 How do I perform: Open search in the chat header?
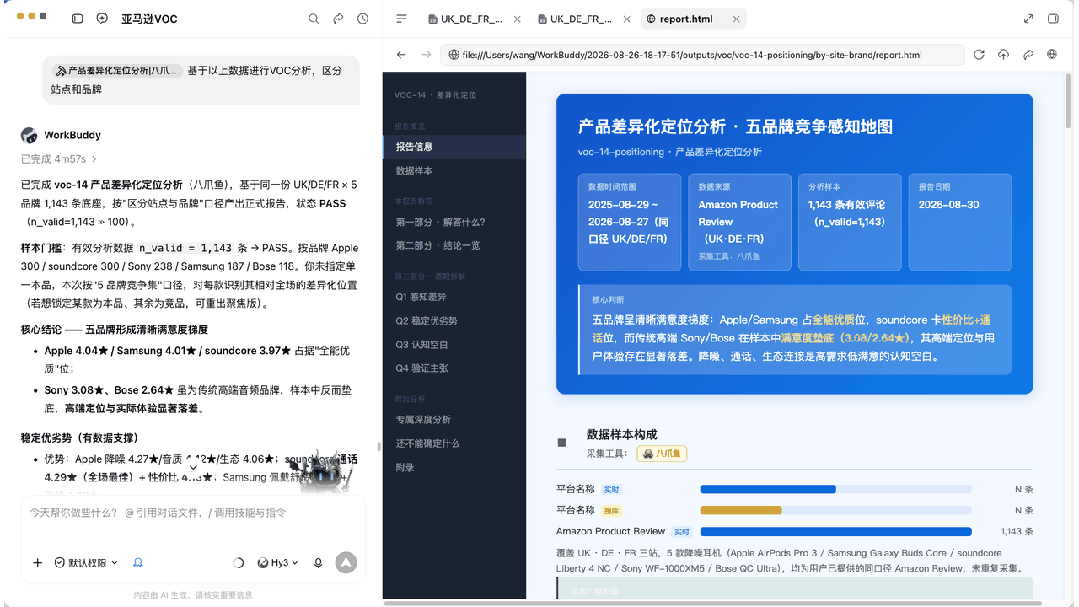(314, 19)
